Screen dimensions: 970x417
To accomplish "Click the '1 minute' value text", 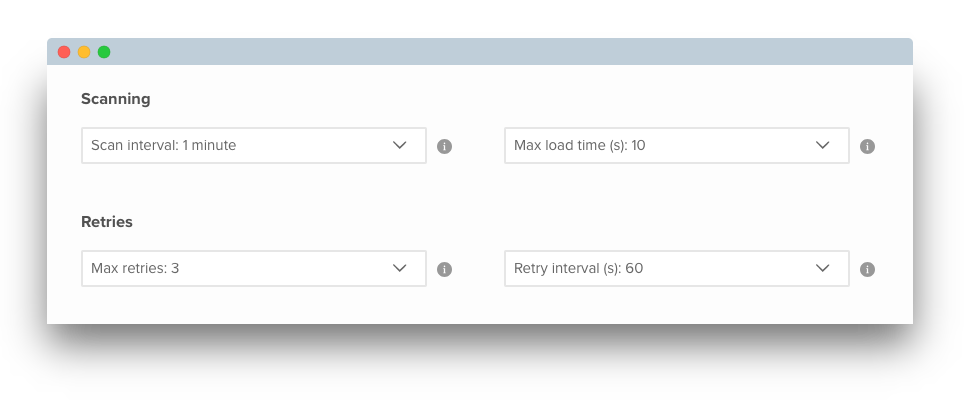I will (x=209, y=145).
